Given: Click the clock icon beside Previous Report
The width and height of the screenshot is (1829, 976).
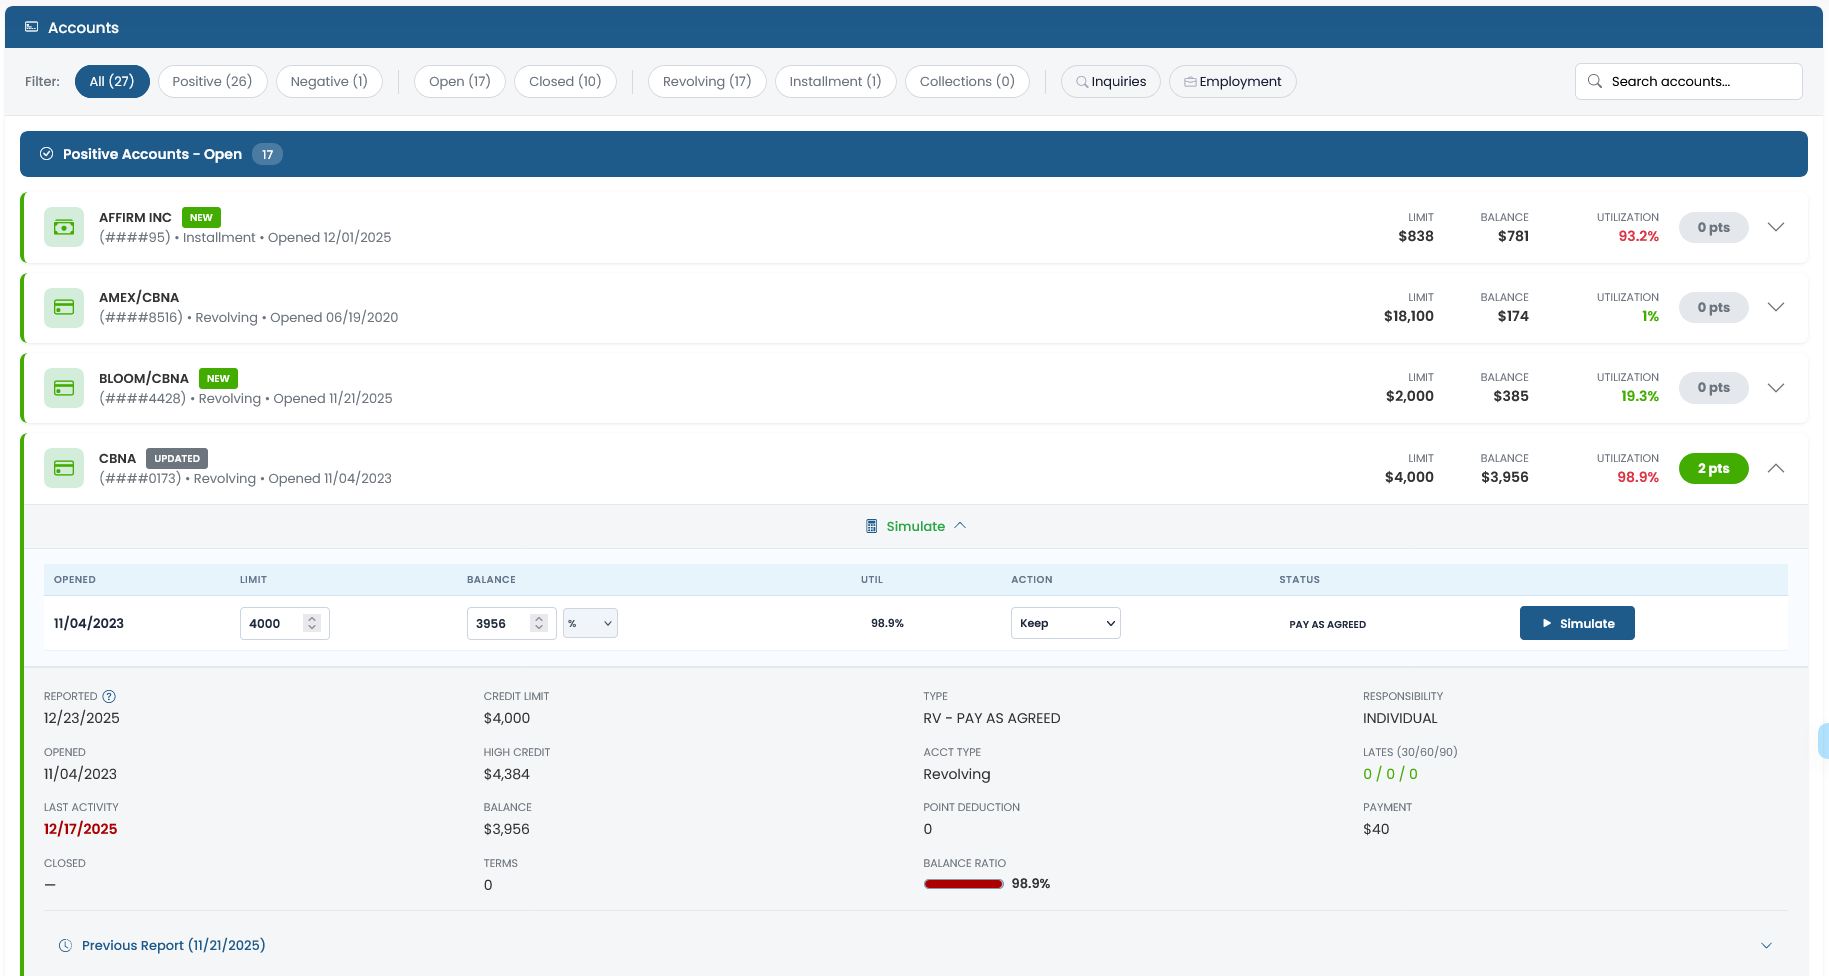Looking at the screenshot, I should coord(65,945).
